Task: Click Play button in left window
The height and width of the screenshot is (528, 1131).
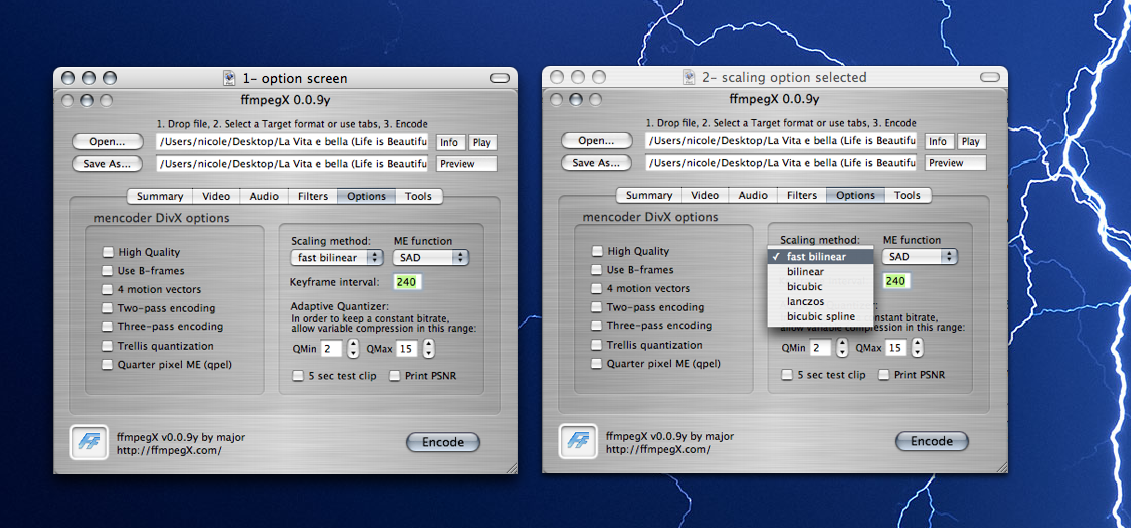Action: 483,143
